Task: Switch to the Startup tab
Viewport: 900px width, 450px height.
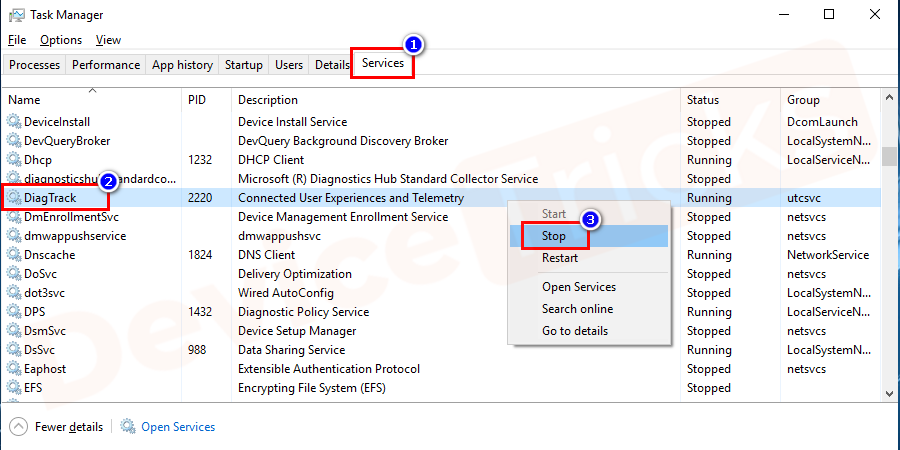Action: (243, 65)
